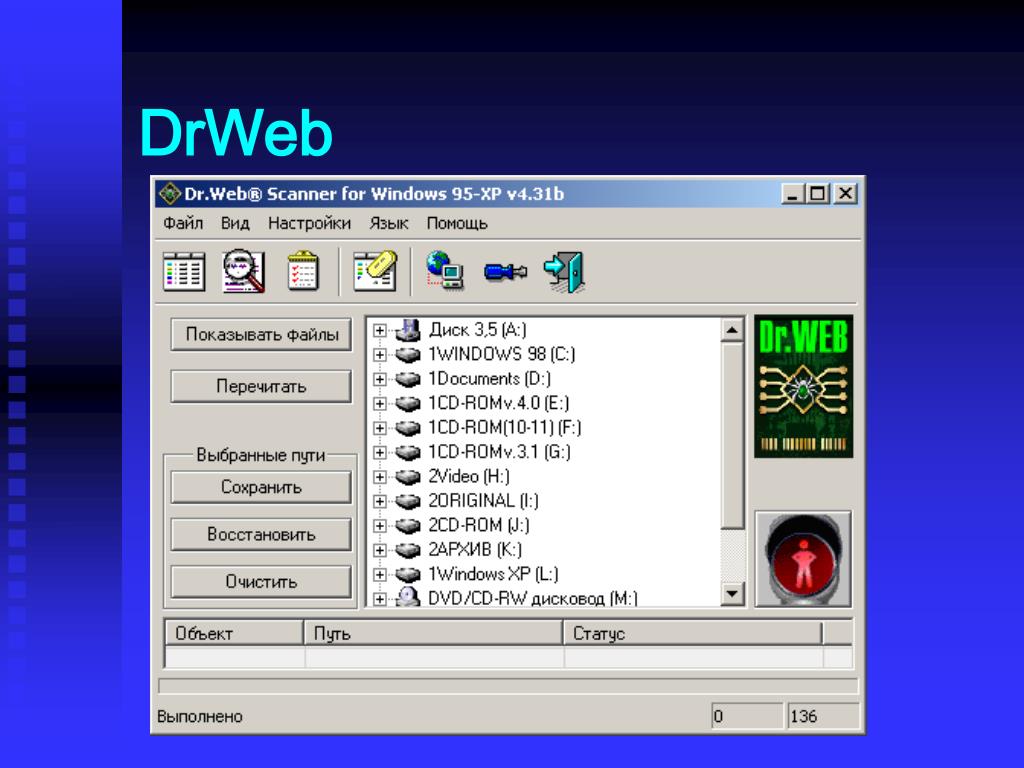The width and height of the screenshot is (1024, 768).
Task: Expand the 2Video (H:) node
Action: (x=379, y=477)
